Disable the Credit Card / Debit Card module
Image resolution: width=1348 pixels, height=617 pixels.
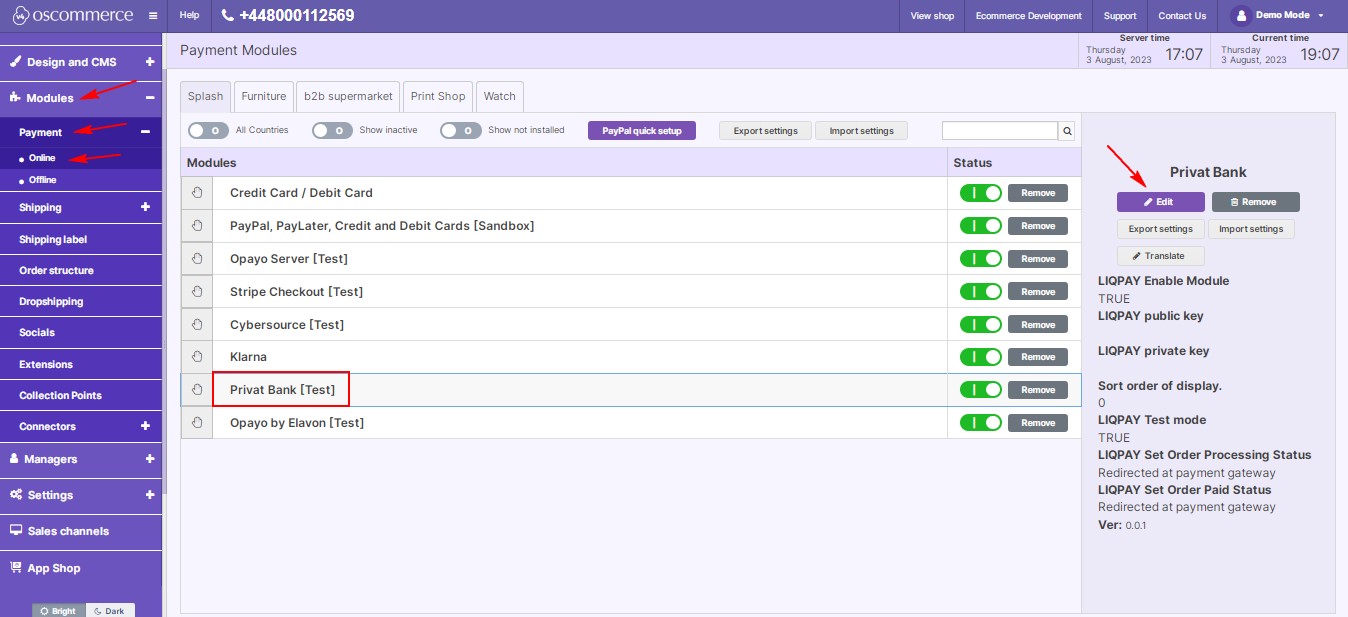click(980, 193)
